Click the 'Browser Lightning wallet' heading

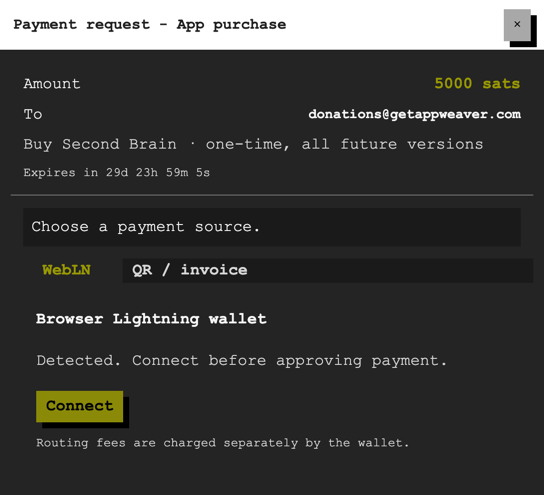[151, 319]
